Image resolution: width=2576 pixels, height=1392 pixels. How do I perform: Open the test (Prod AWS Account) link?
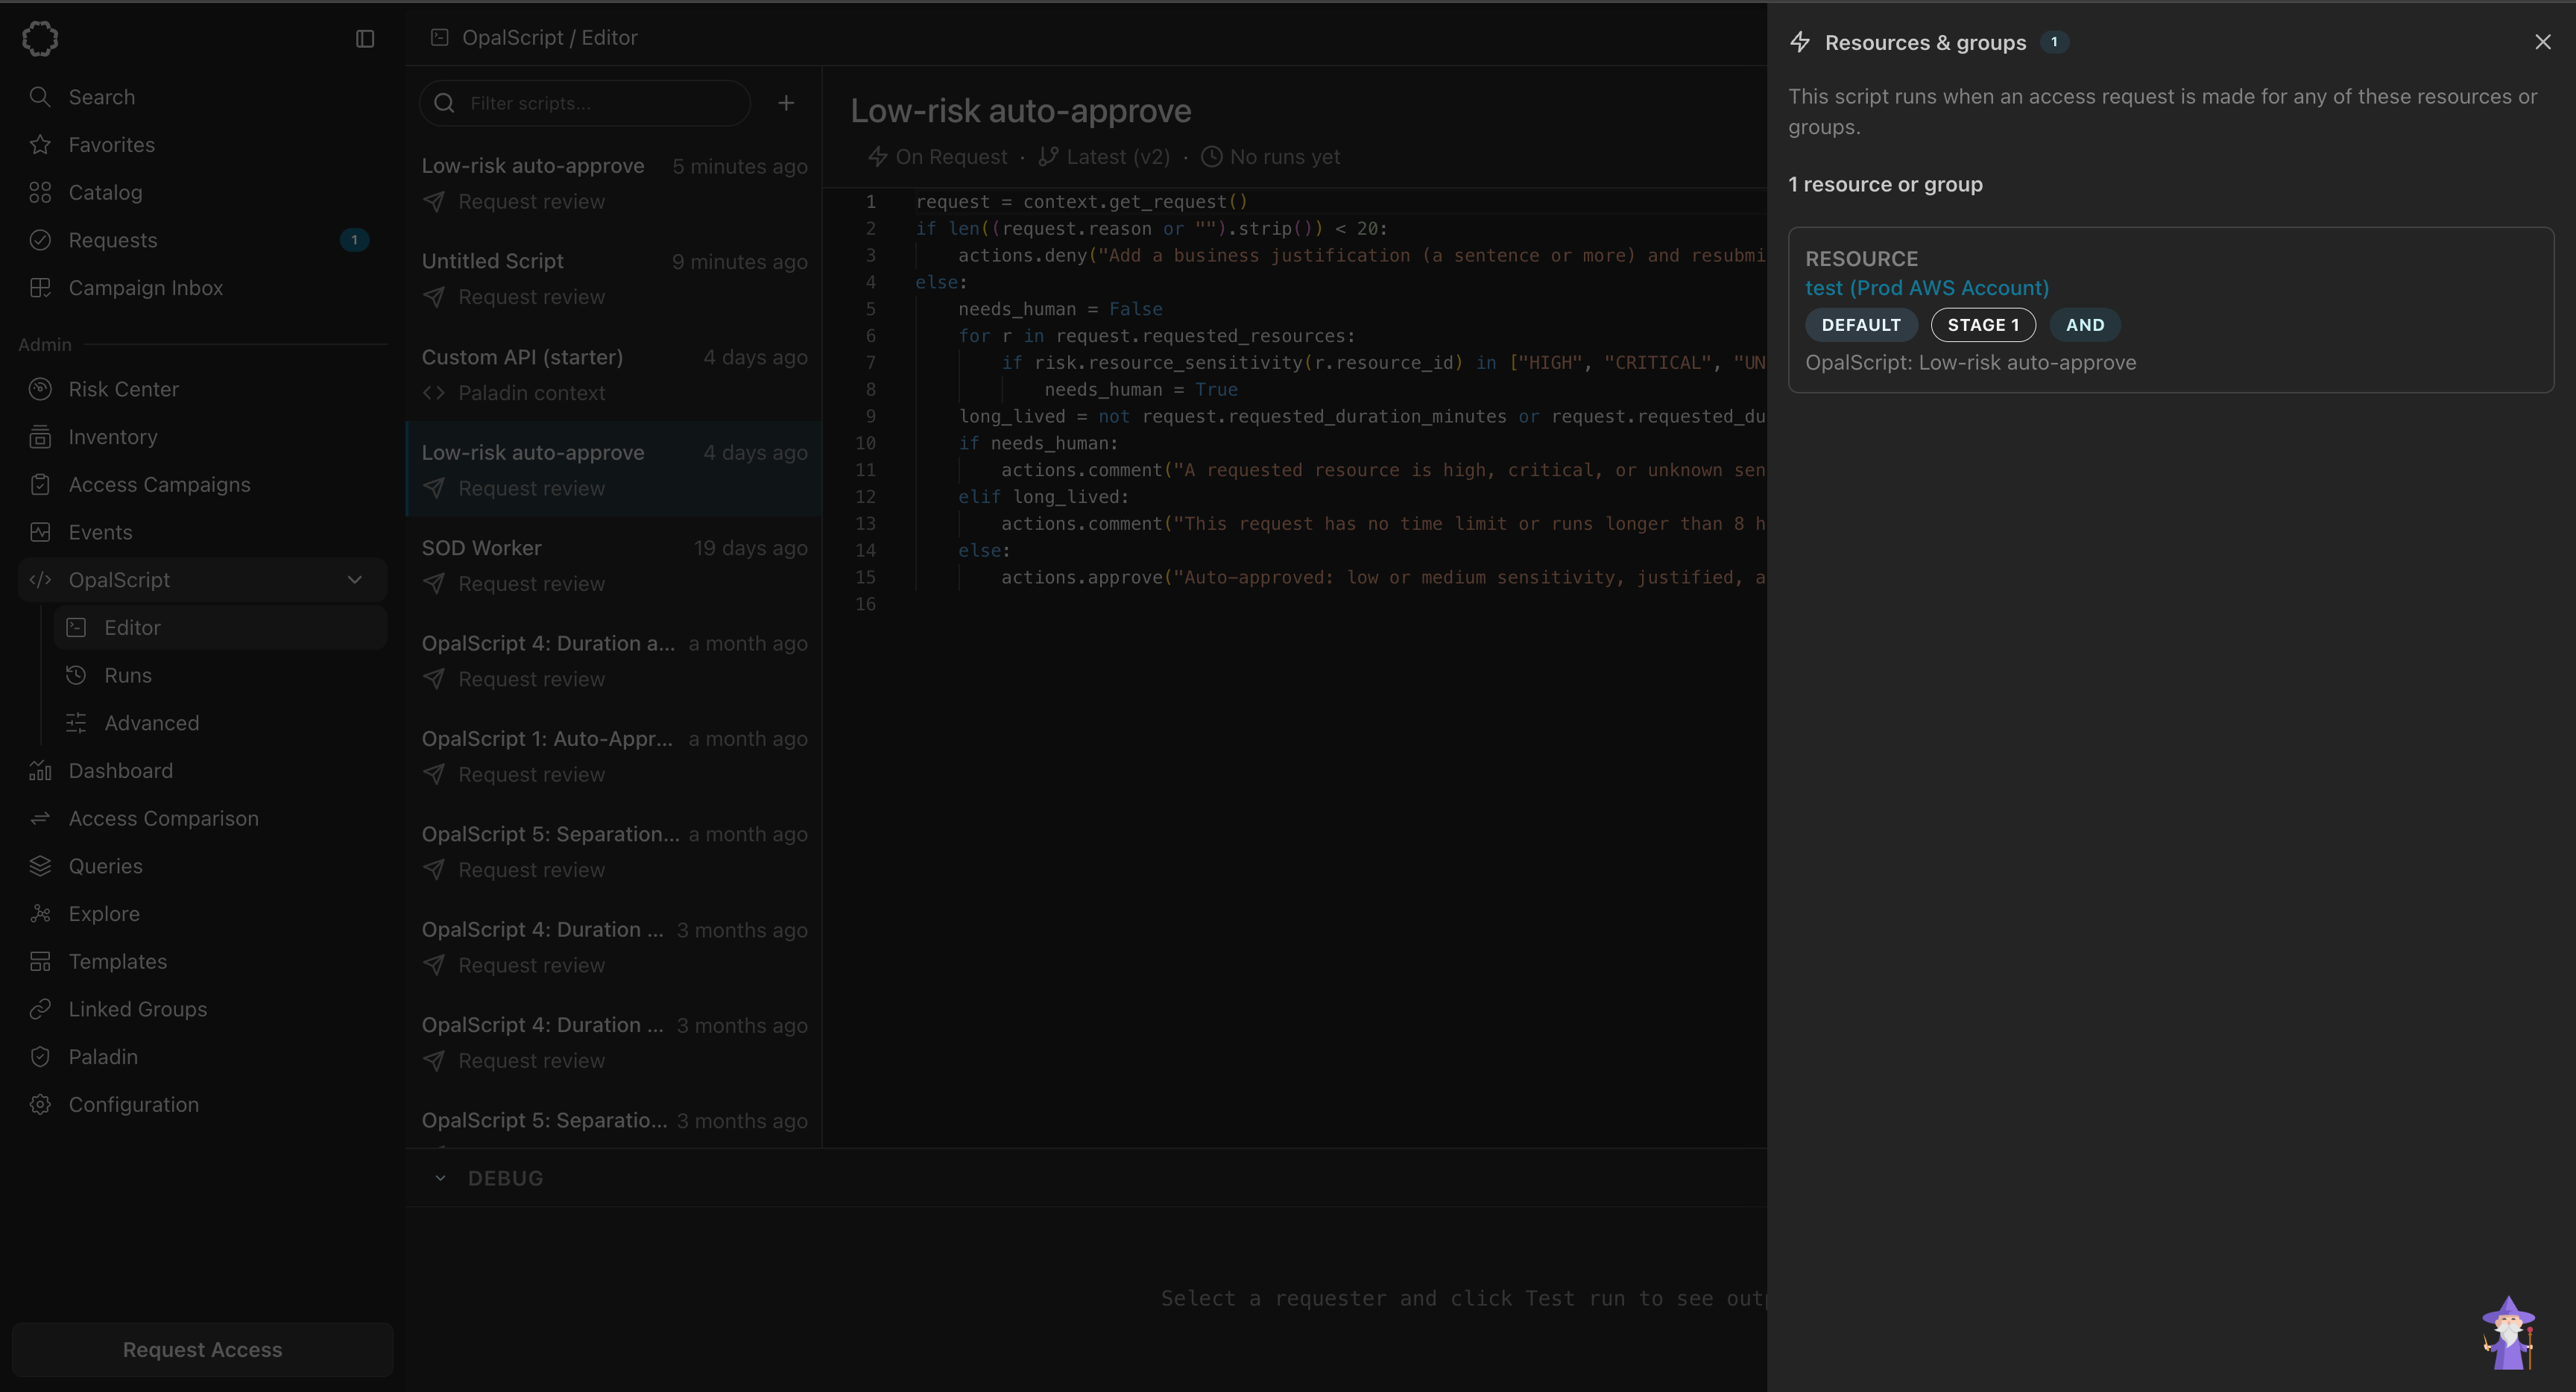(1926, 288)
